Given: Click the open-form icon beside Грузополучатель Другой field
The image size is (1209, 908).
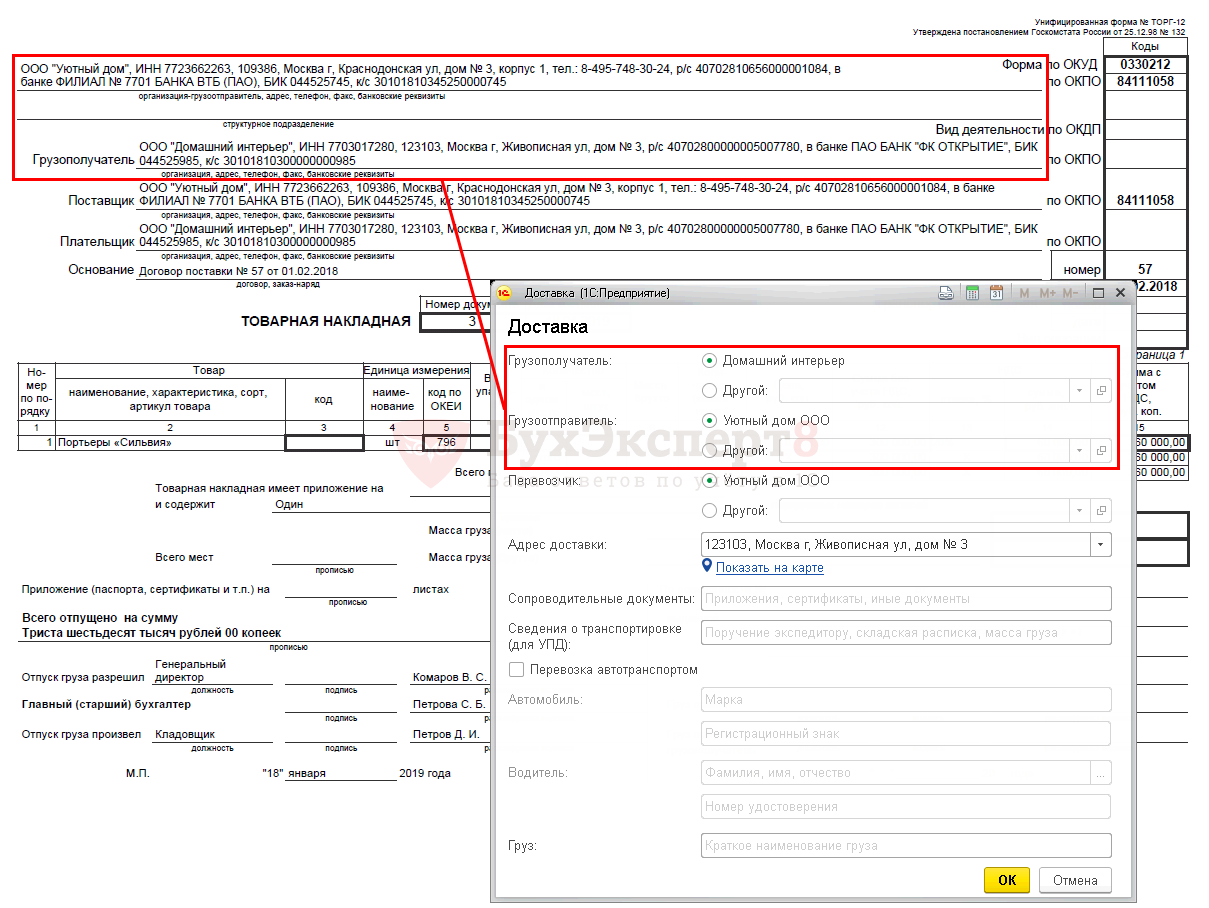Looking at the screenshot, I should tap(1101, 391).
